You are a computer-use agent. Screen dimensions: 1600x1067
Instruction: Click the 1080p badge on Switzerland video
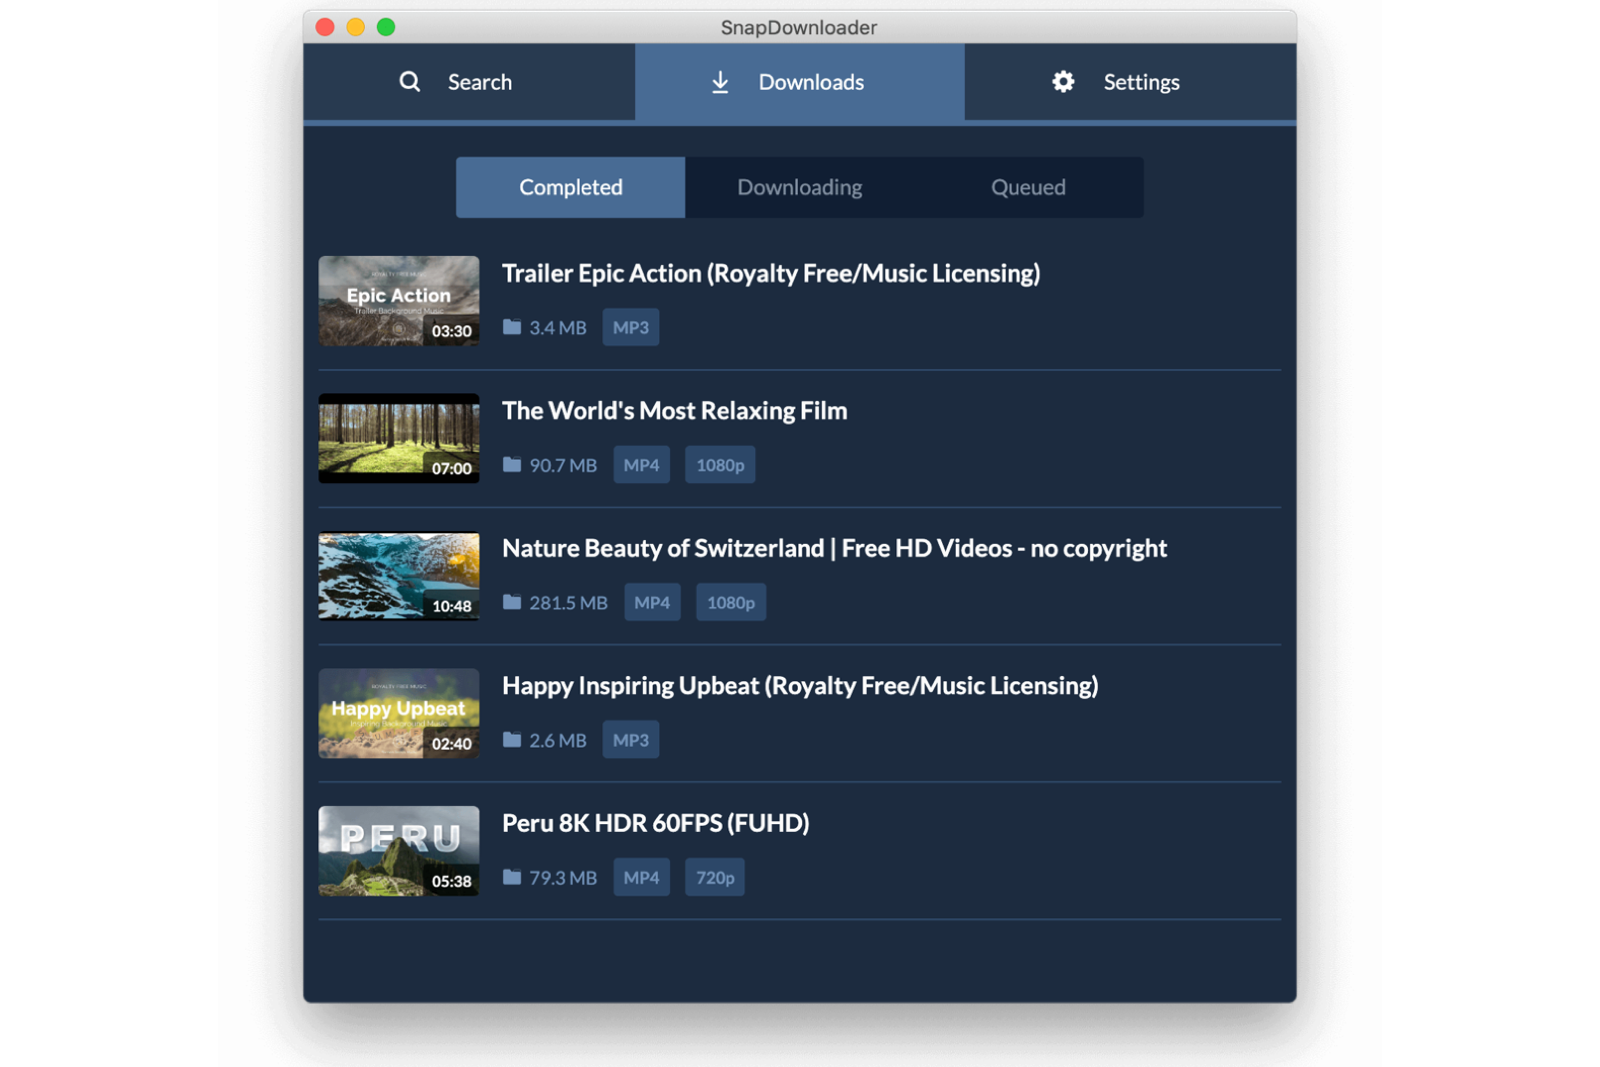pos(730,602)
